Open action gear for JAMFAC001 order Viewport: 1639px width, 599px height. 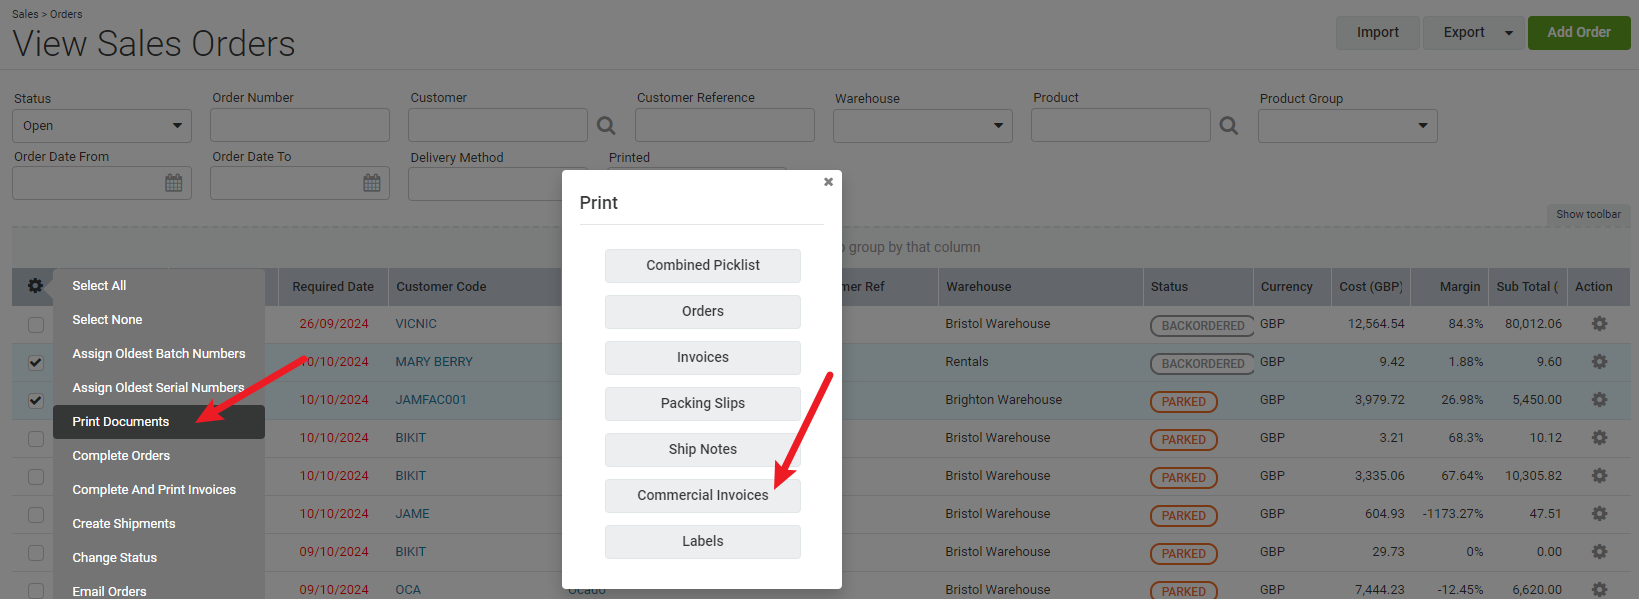pyautogui.click(x=1599, y=400)
